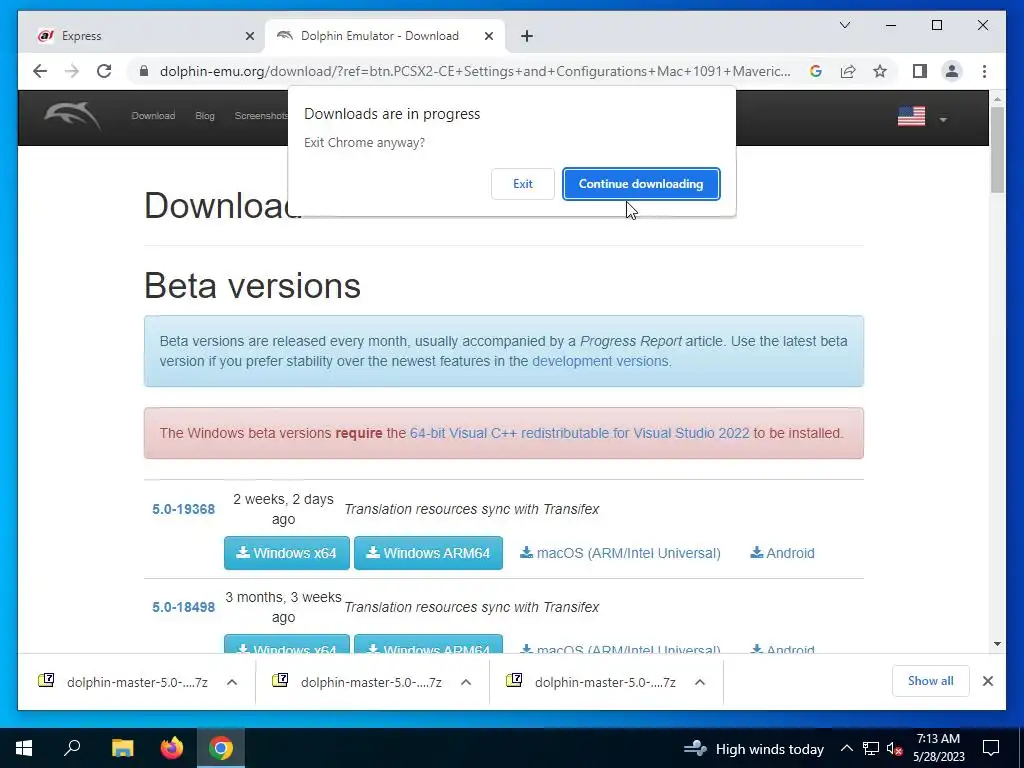
Task: Follow the development versions link
Action: coord(600,361)
